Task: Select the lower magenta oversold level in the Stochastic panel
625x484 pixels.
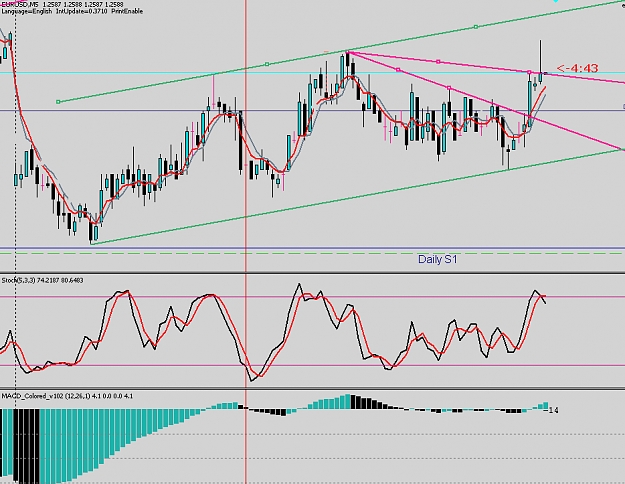Action: (311, 365)
